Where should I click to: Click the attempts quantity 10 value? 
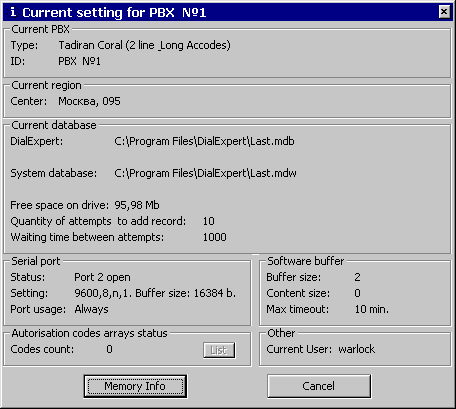[209, 221]
